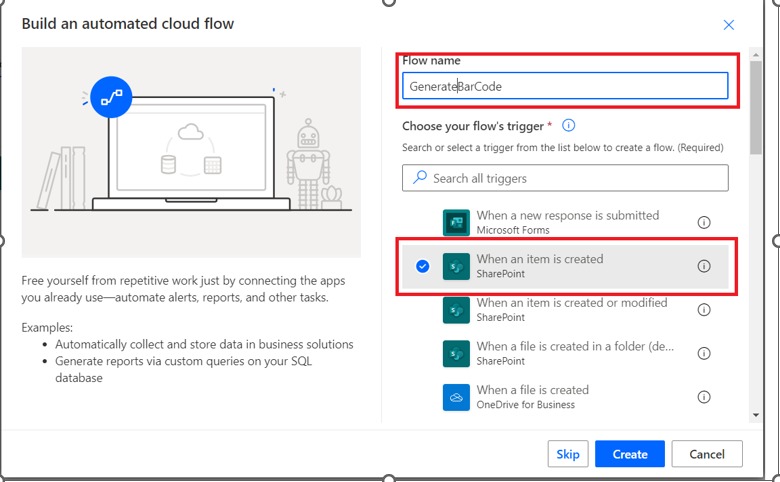Show info for item created or modified

(704, 310)
